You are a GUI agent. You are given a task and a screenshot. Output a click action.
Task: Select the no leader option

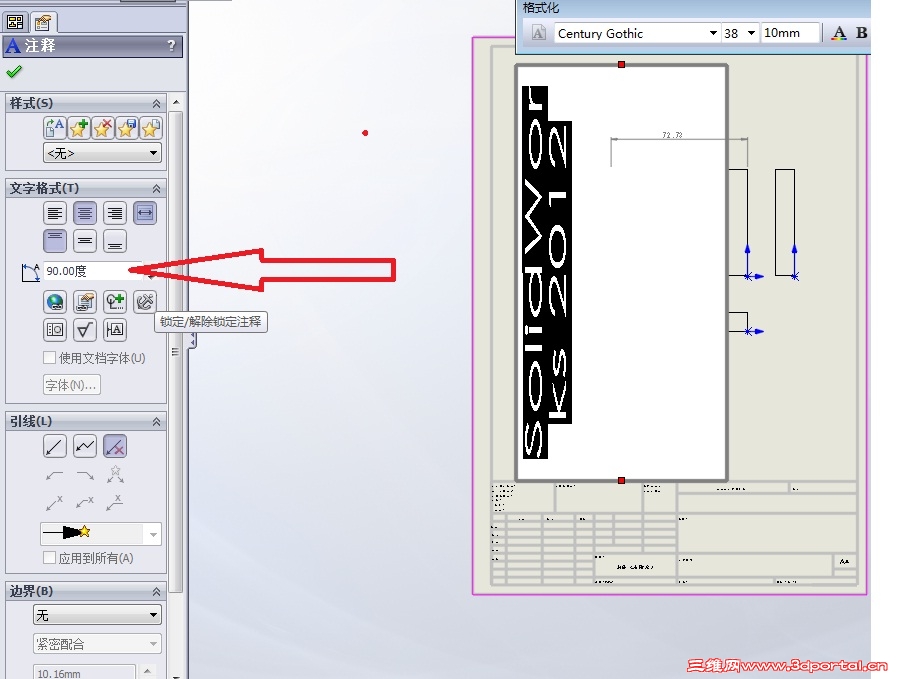click(x=115, y=446)
